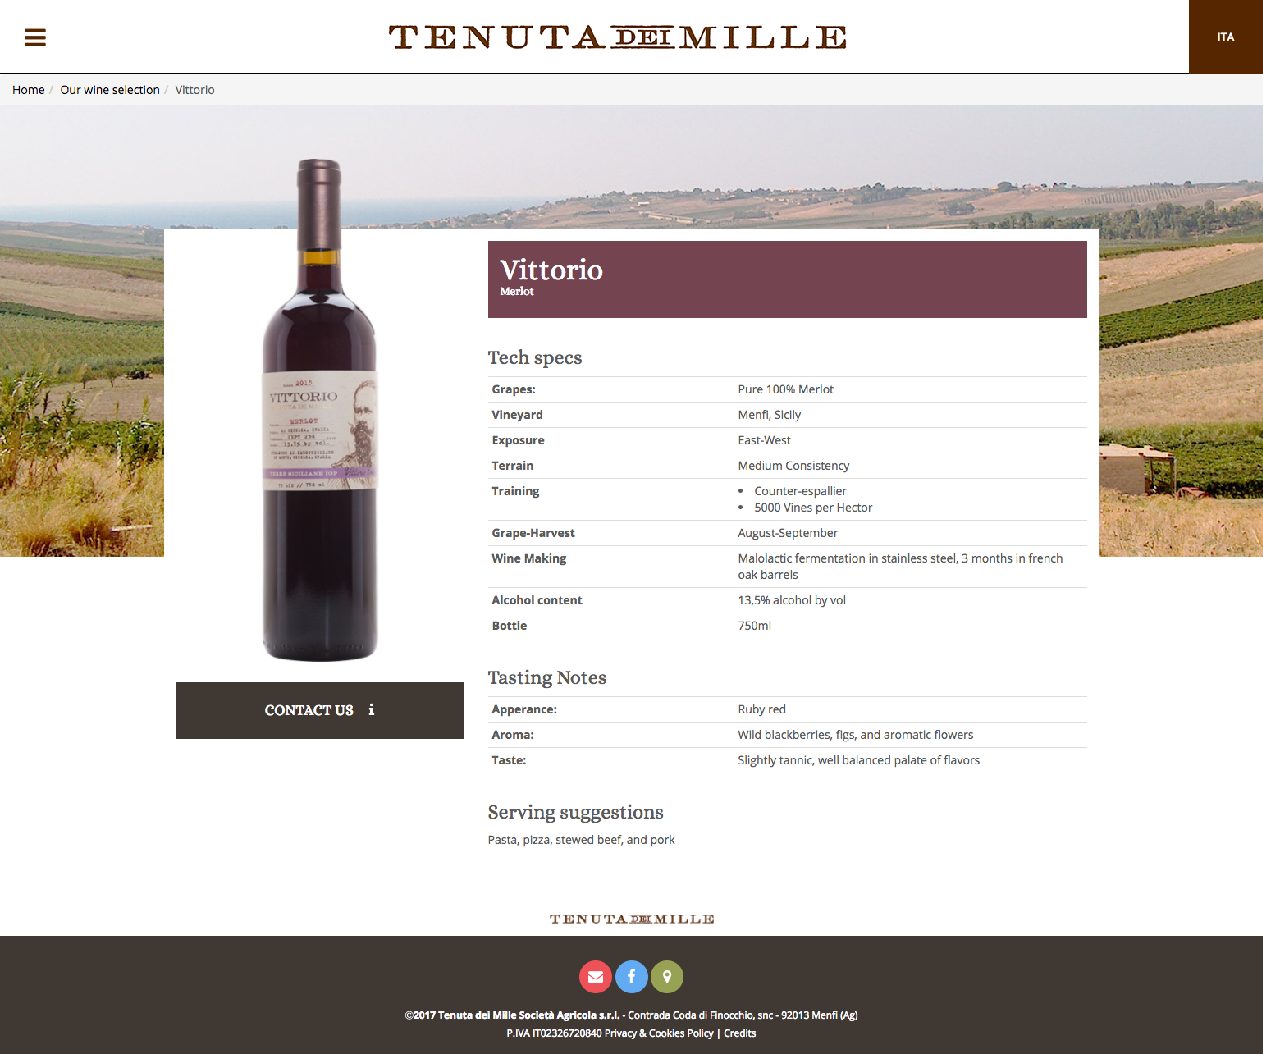Go to Home breadcrumb
The height and width of the screenshot is (1054, 1263).
click(28, 90)
